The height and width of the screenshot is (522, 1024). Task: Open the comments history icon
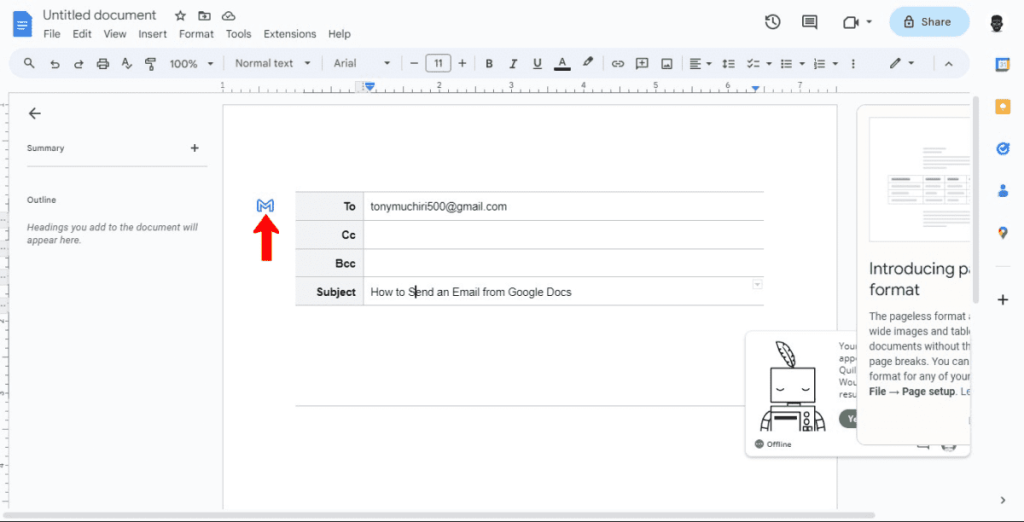pyautogui.click(x=810, y=22)
